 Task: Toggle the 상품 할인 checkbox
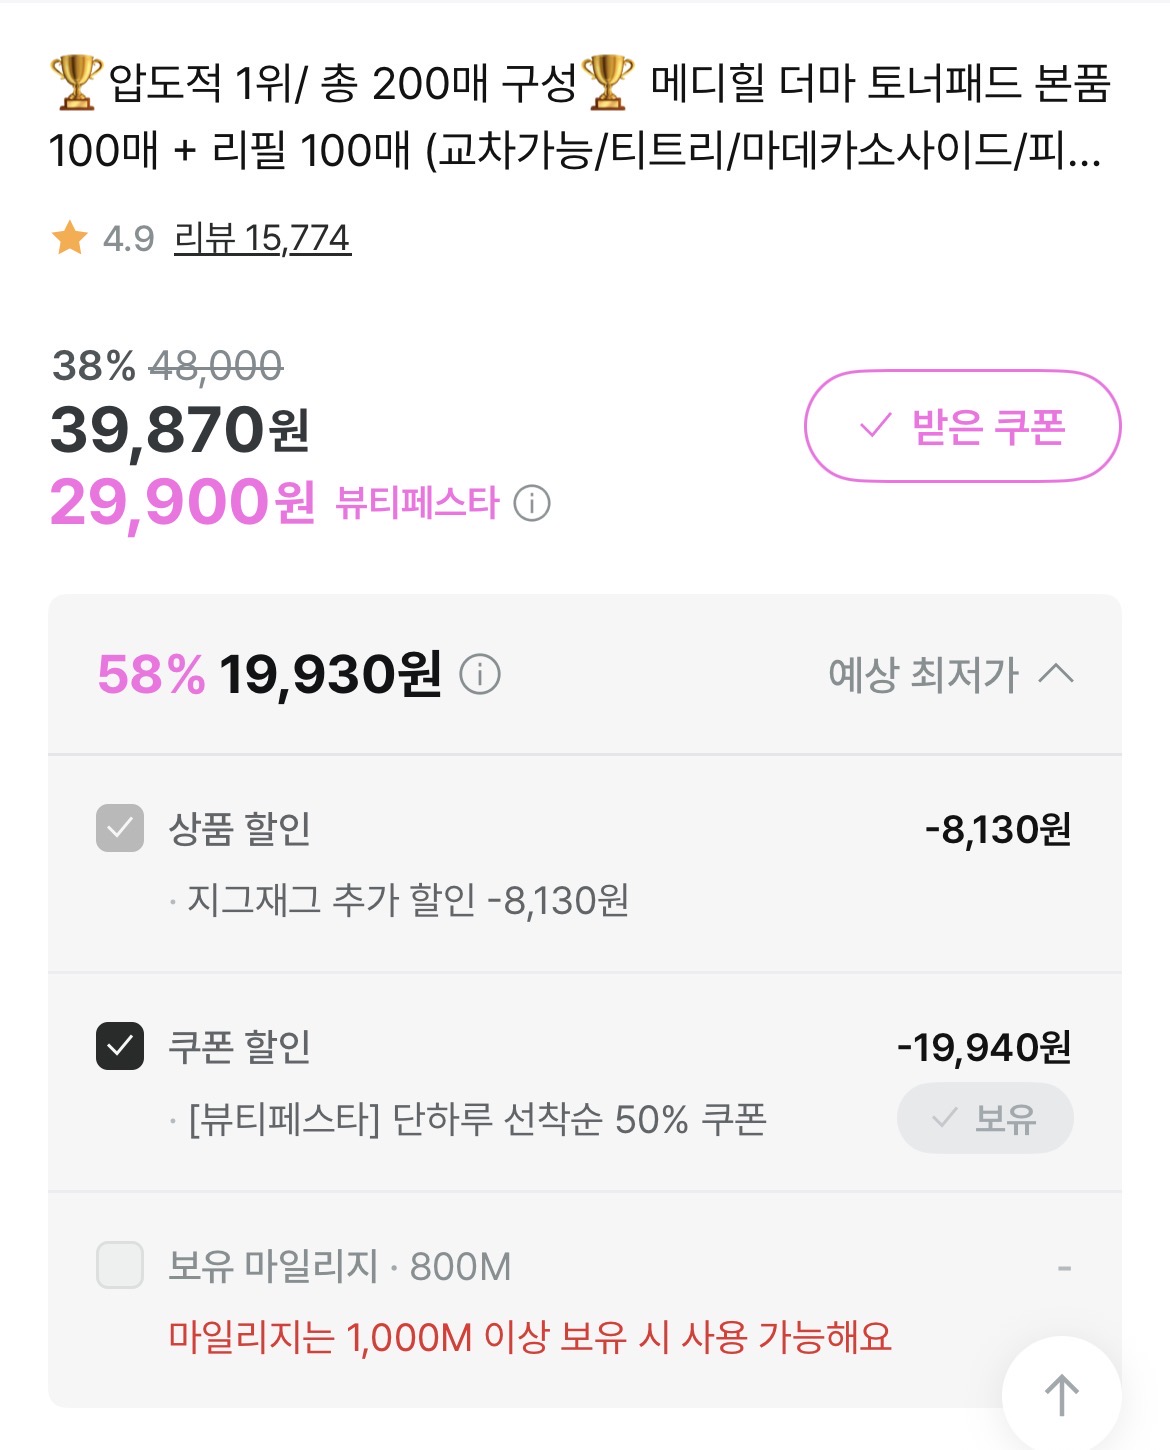tap(120, 828)
